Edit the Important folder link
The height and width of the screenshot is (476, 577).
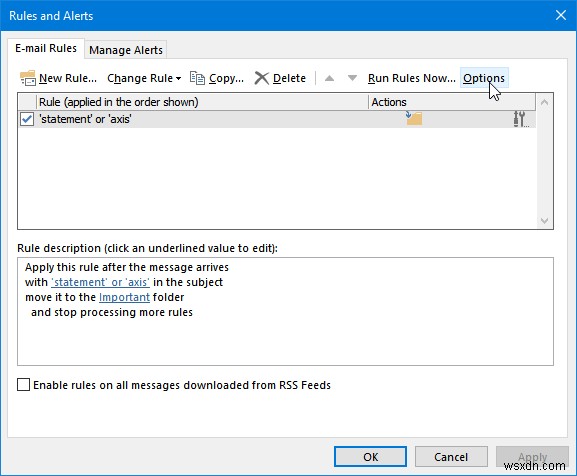coord(124,297)
